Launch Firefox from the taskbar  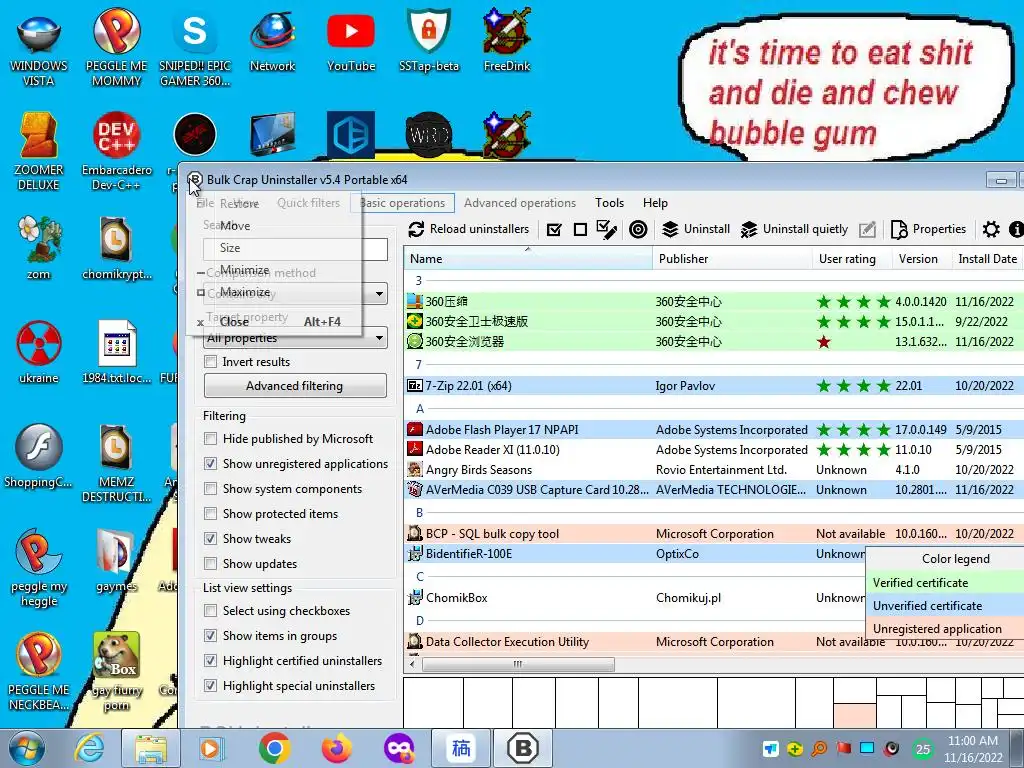pyautogui.click(x=336, y=748)
